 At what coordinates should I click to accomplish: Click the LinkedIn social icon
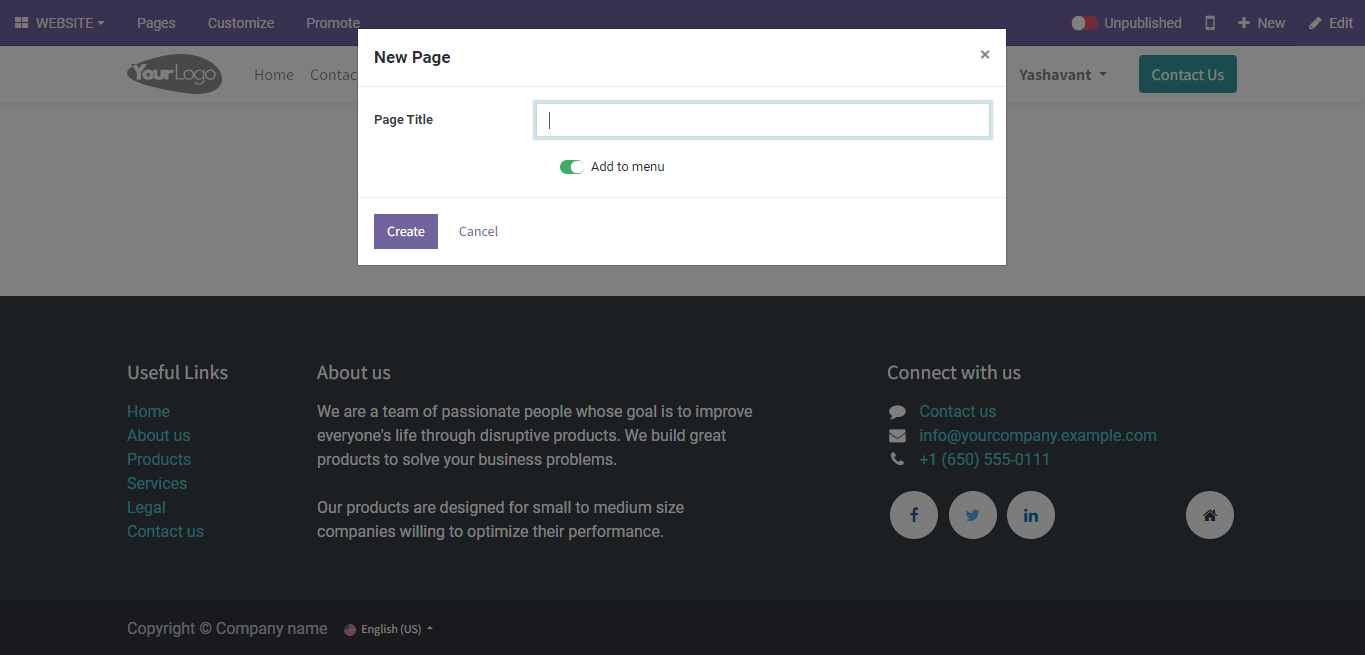pyautogui.click(x=1030, y=515)
